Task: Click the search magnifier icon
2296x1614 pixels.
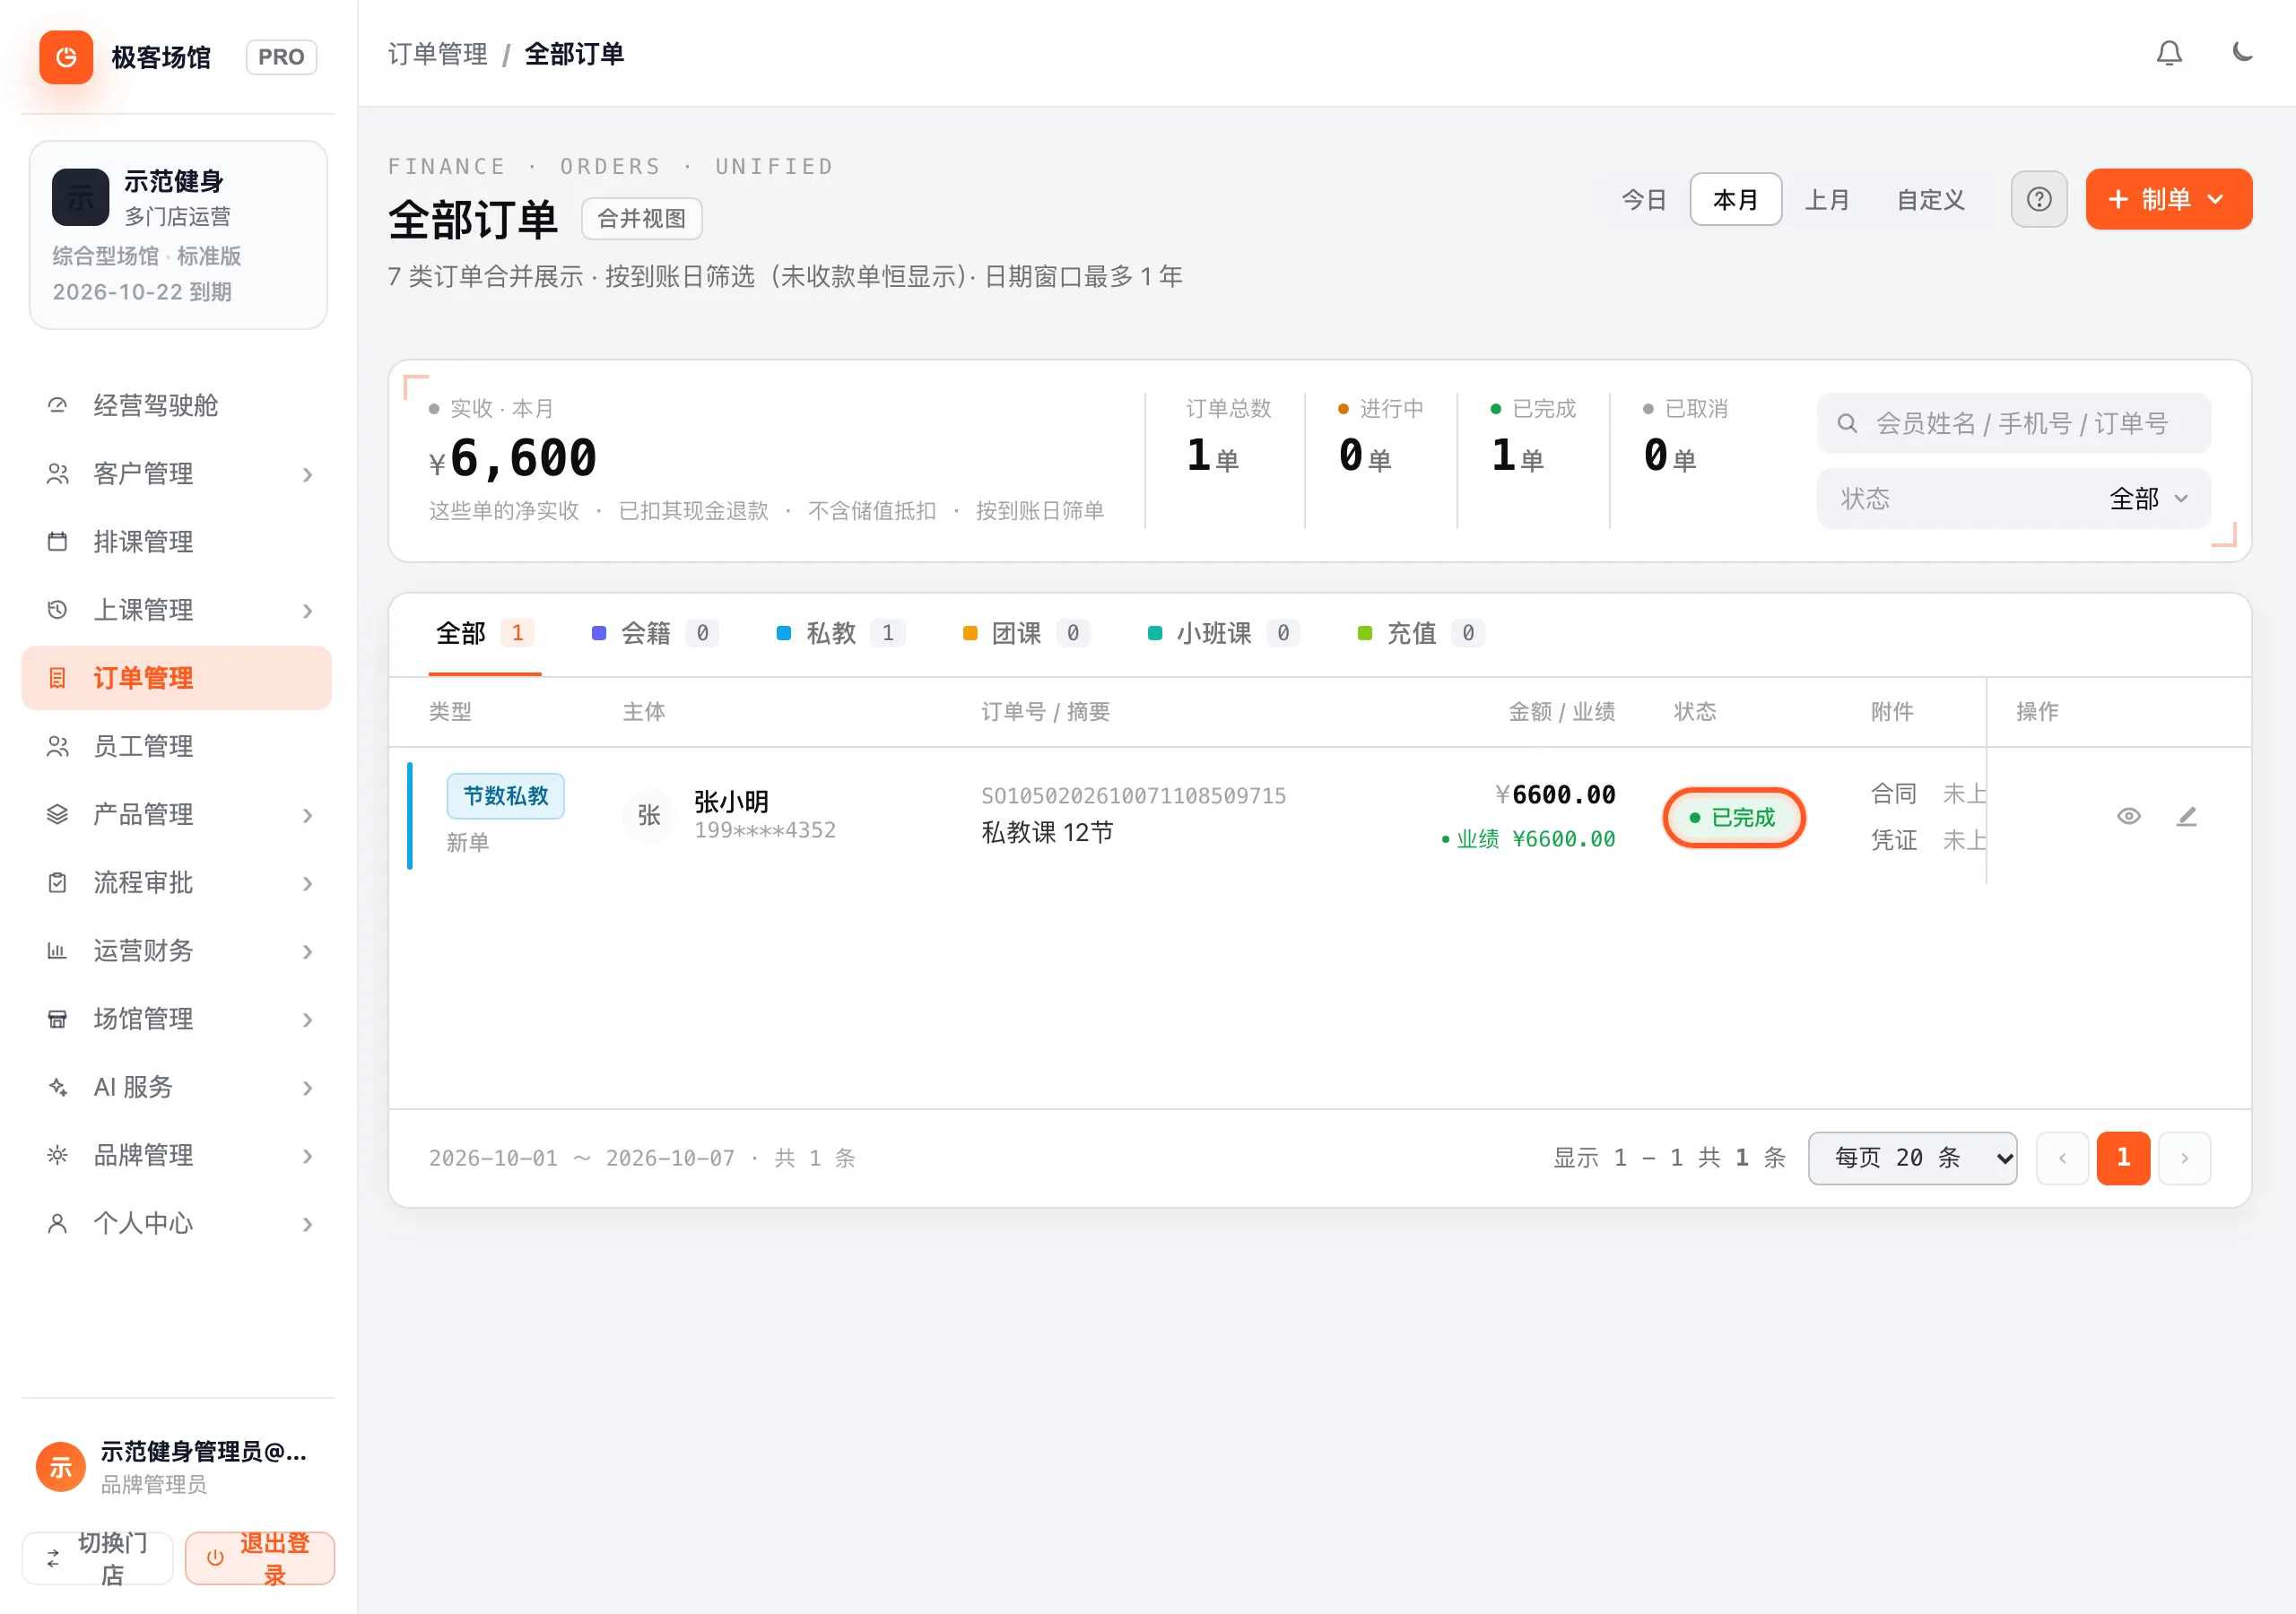Action: 1847,423
